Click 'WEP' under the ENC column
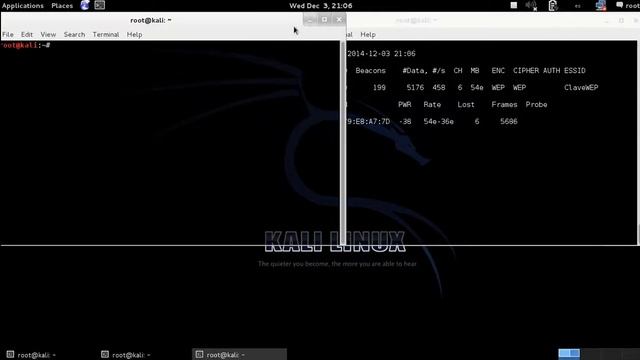640x360 pixels. pos(498,87)
